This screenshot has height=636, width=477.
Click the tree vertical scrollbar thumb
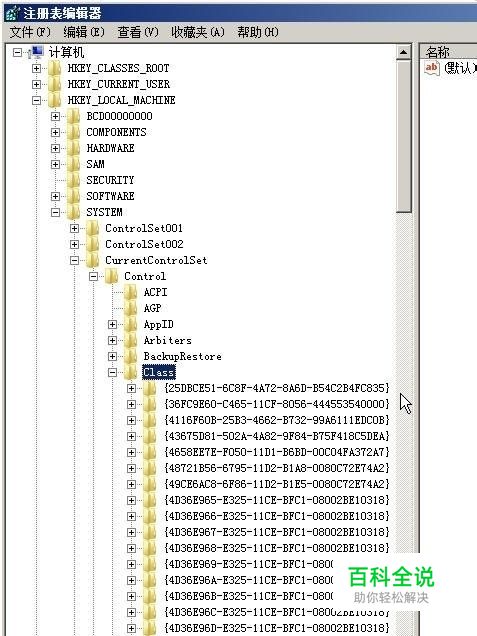(404, 136)
